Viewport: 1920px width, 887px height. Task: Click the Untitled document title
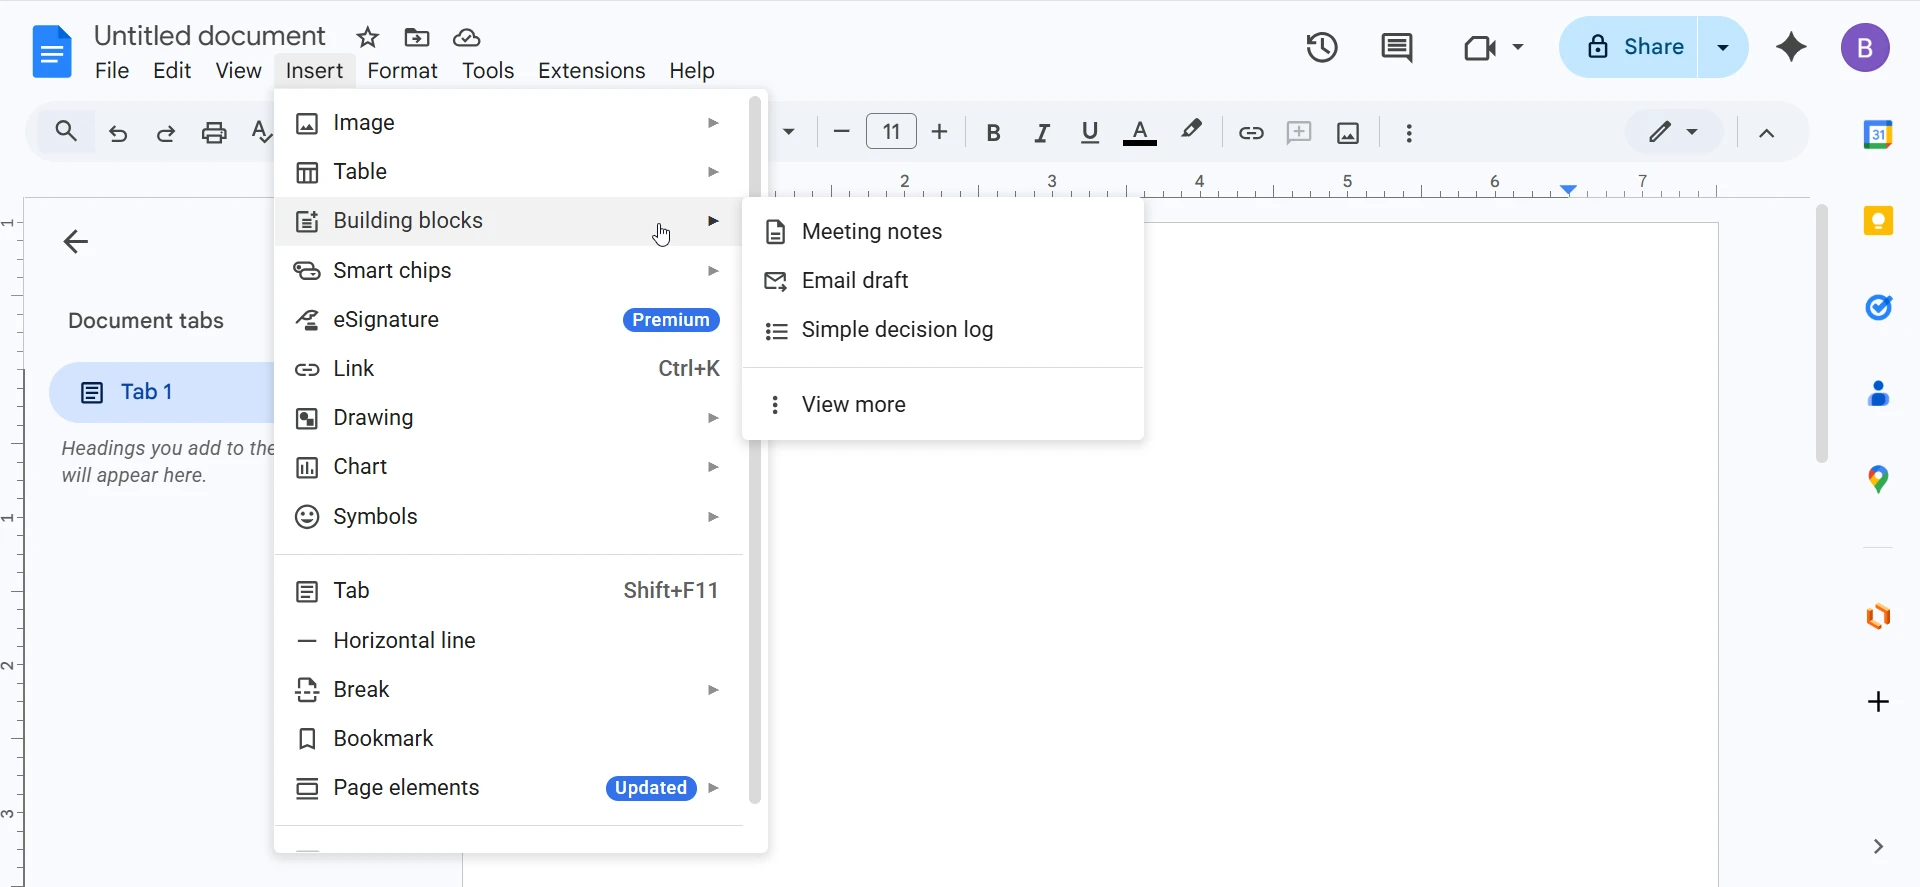coord(210,36)
